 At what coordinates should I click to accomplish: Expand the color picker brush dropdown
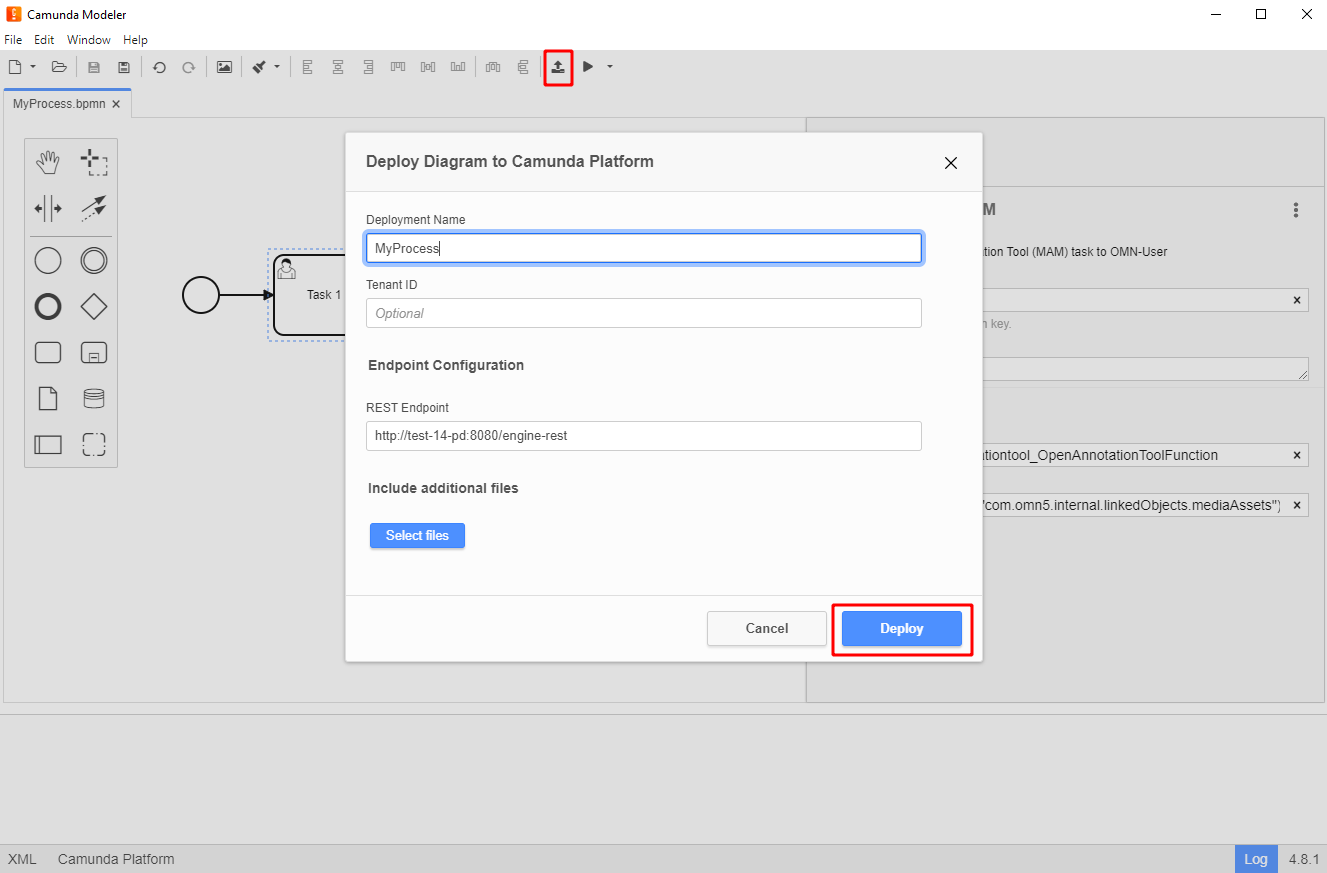tap(277, 67)
